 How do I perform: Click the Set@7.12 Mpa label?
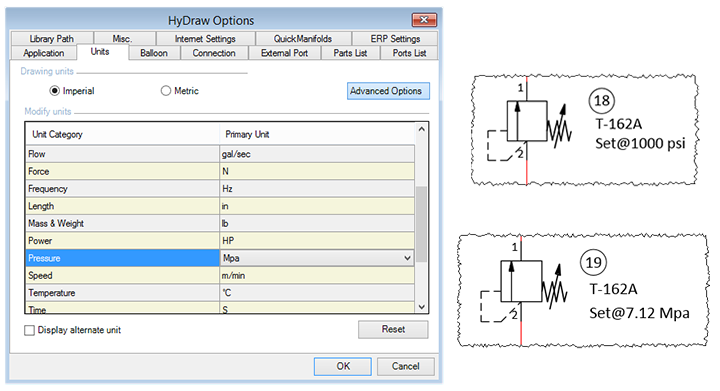tap(639, 313)
